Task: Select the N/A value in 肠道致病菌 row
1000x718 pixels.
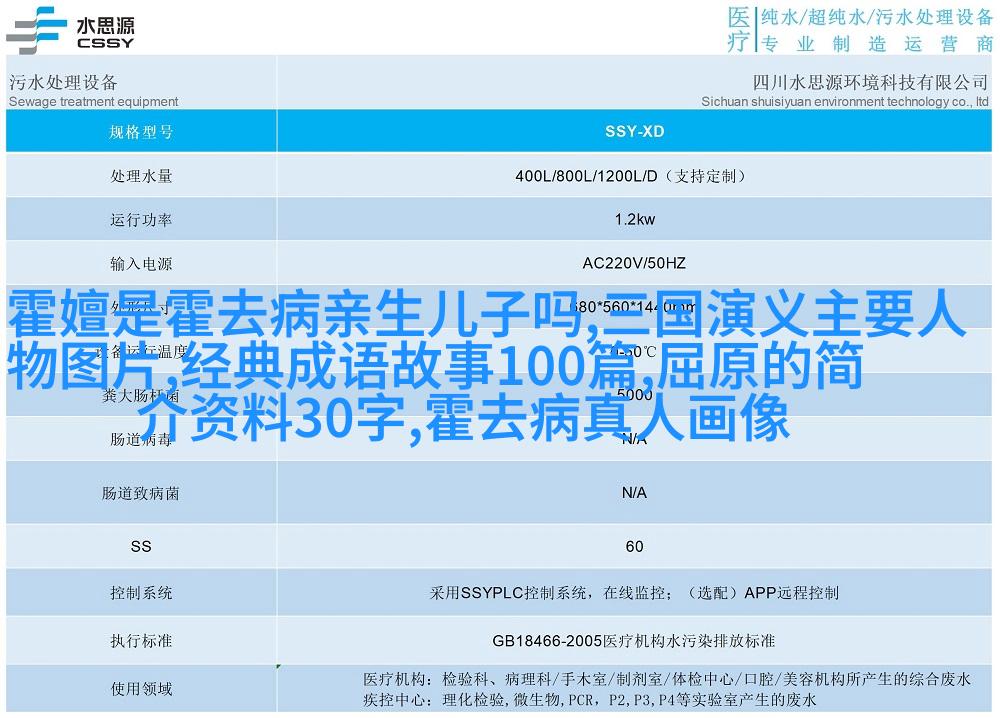Action: 634,493
